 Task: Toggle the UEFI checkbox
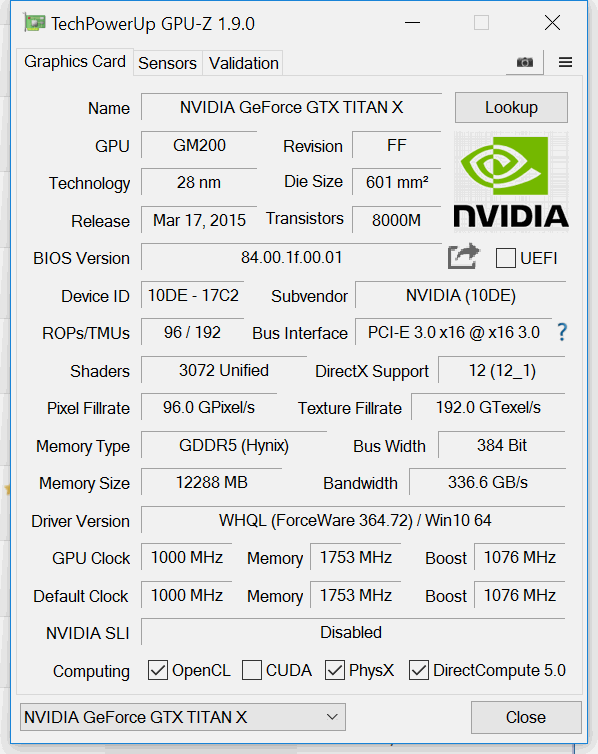pos(506,258)
